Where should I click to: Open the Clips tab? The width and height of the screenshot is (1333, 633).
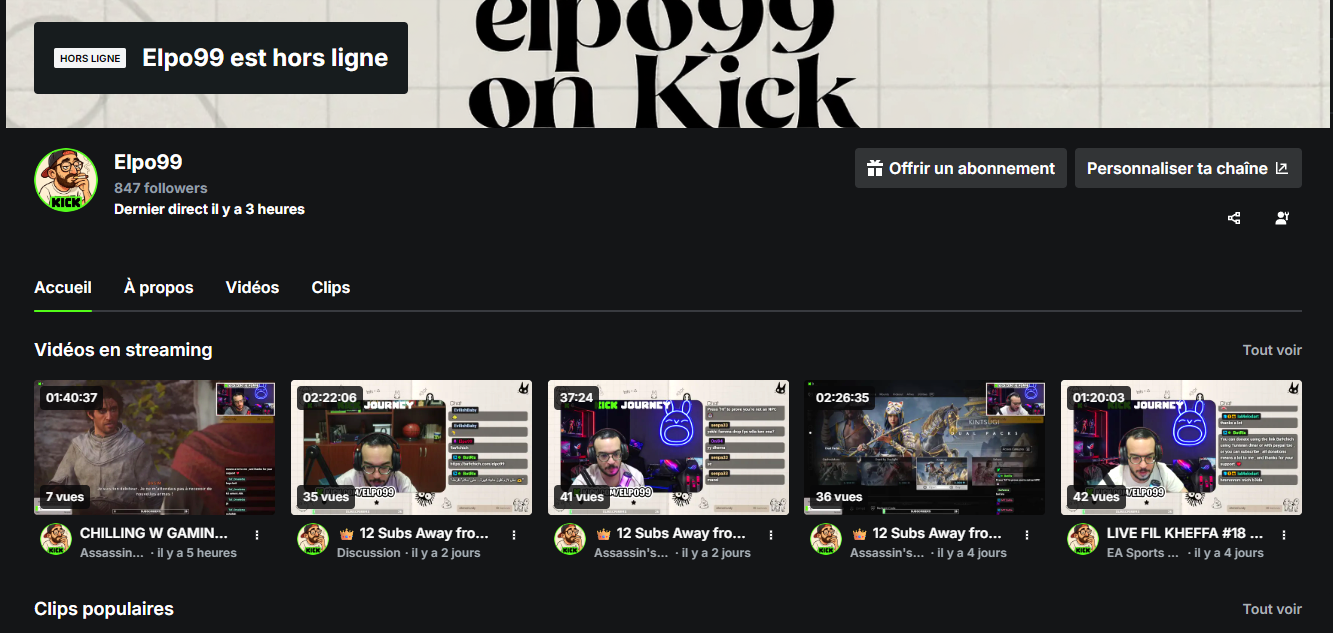point(331,287)
